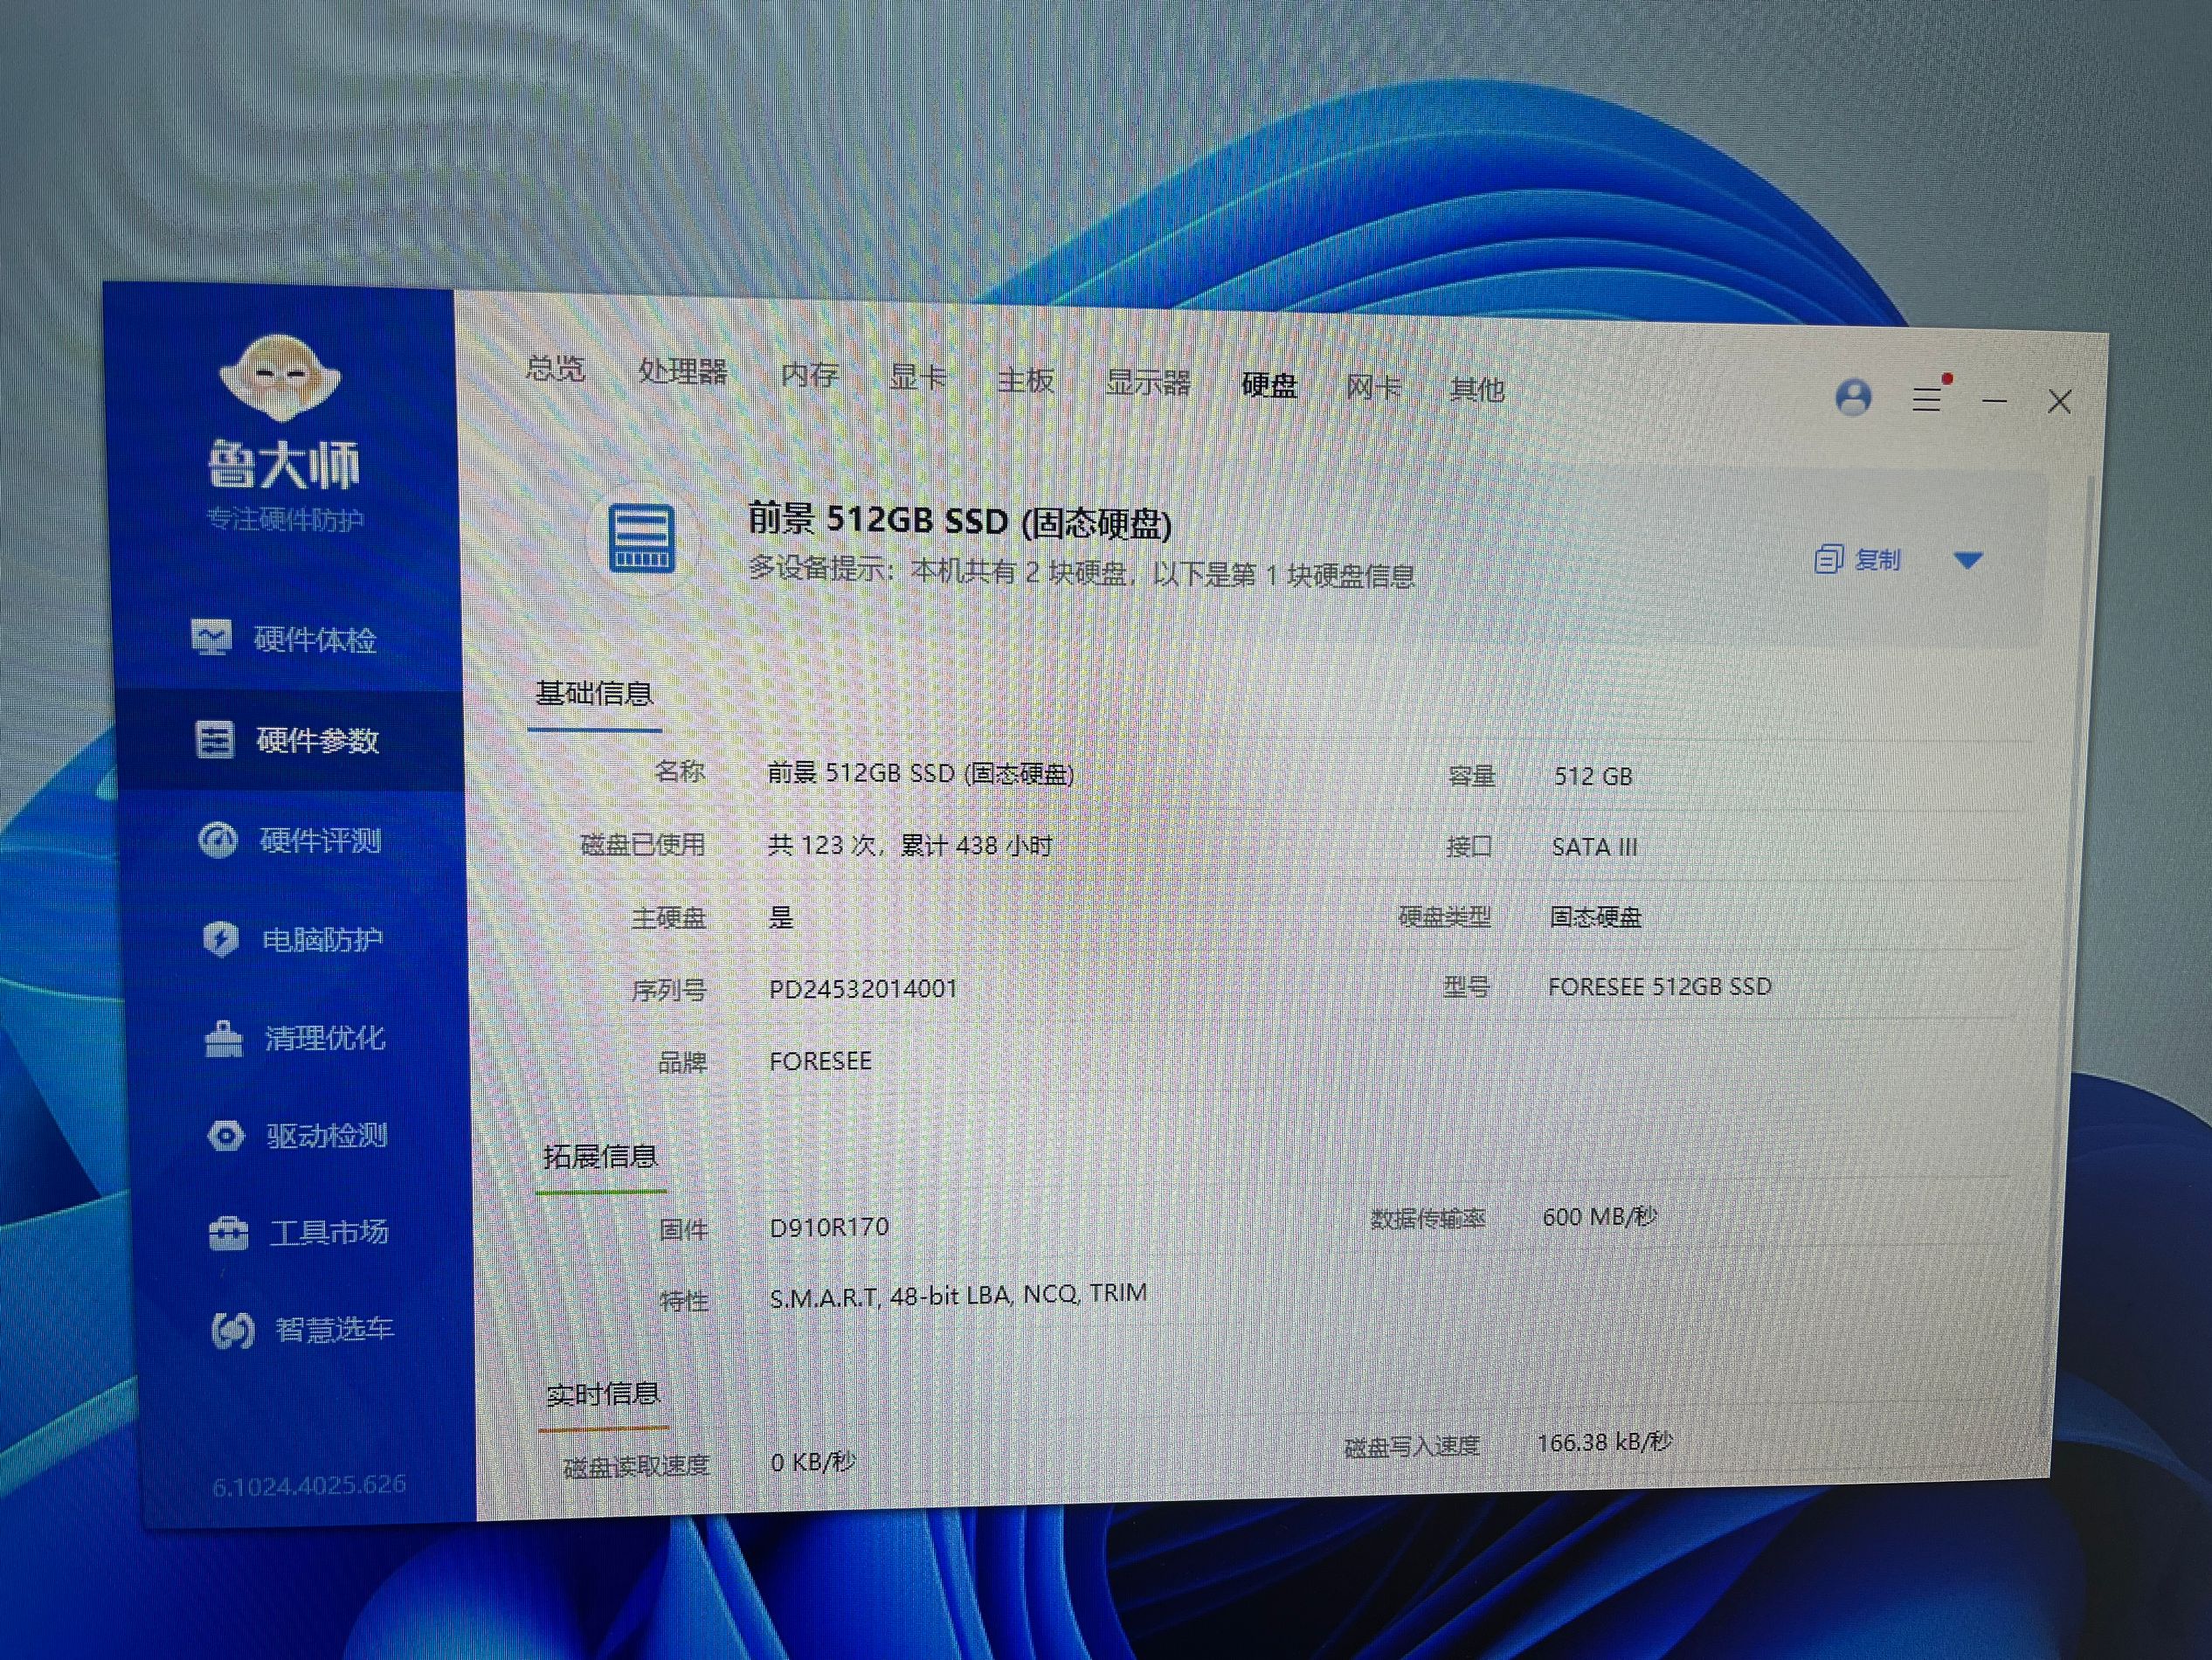Click the 复制 copy button
Image resolution: width=2212 pixels, height=1660 pixels.
[x=1858, y=559]
